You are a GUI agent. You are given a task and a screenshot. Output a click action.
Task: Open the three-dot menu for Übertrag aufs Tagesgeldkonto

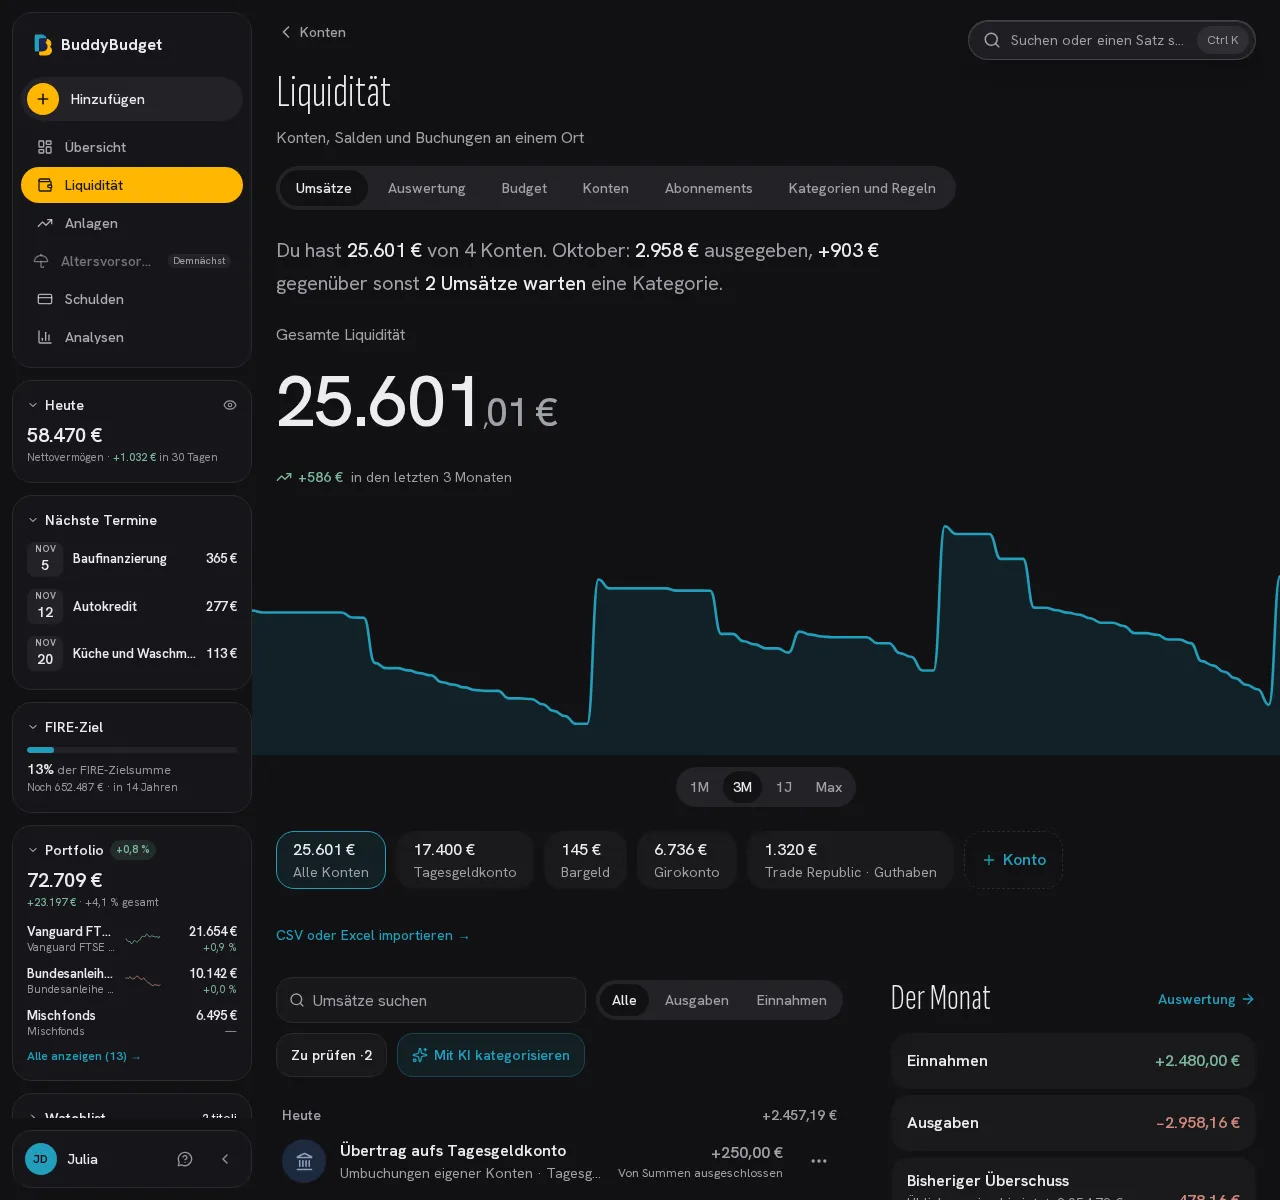point(819,1161)
